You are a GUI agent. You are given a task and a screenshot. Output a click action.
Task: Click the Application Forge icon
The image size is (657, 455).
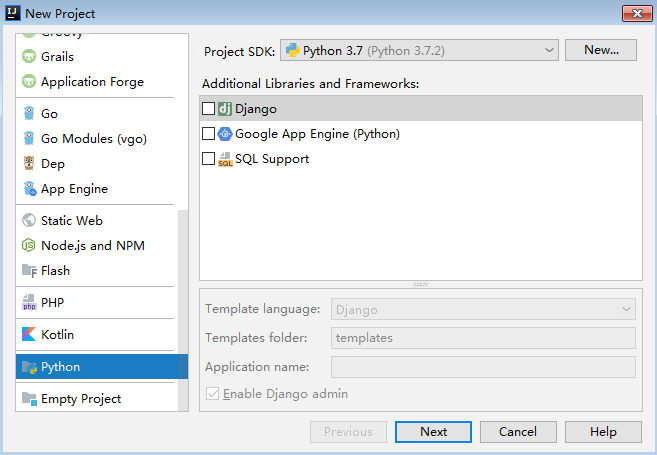[29, 81]
